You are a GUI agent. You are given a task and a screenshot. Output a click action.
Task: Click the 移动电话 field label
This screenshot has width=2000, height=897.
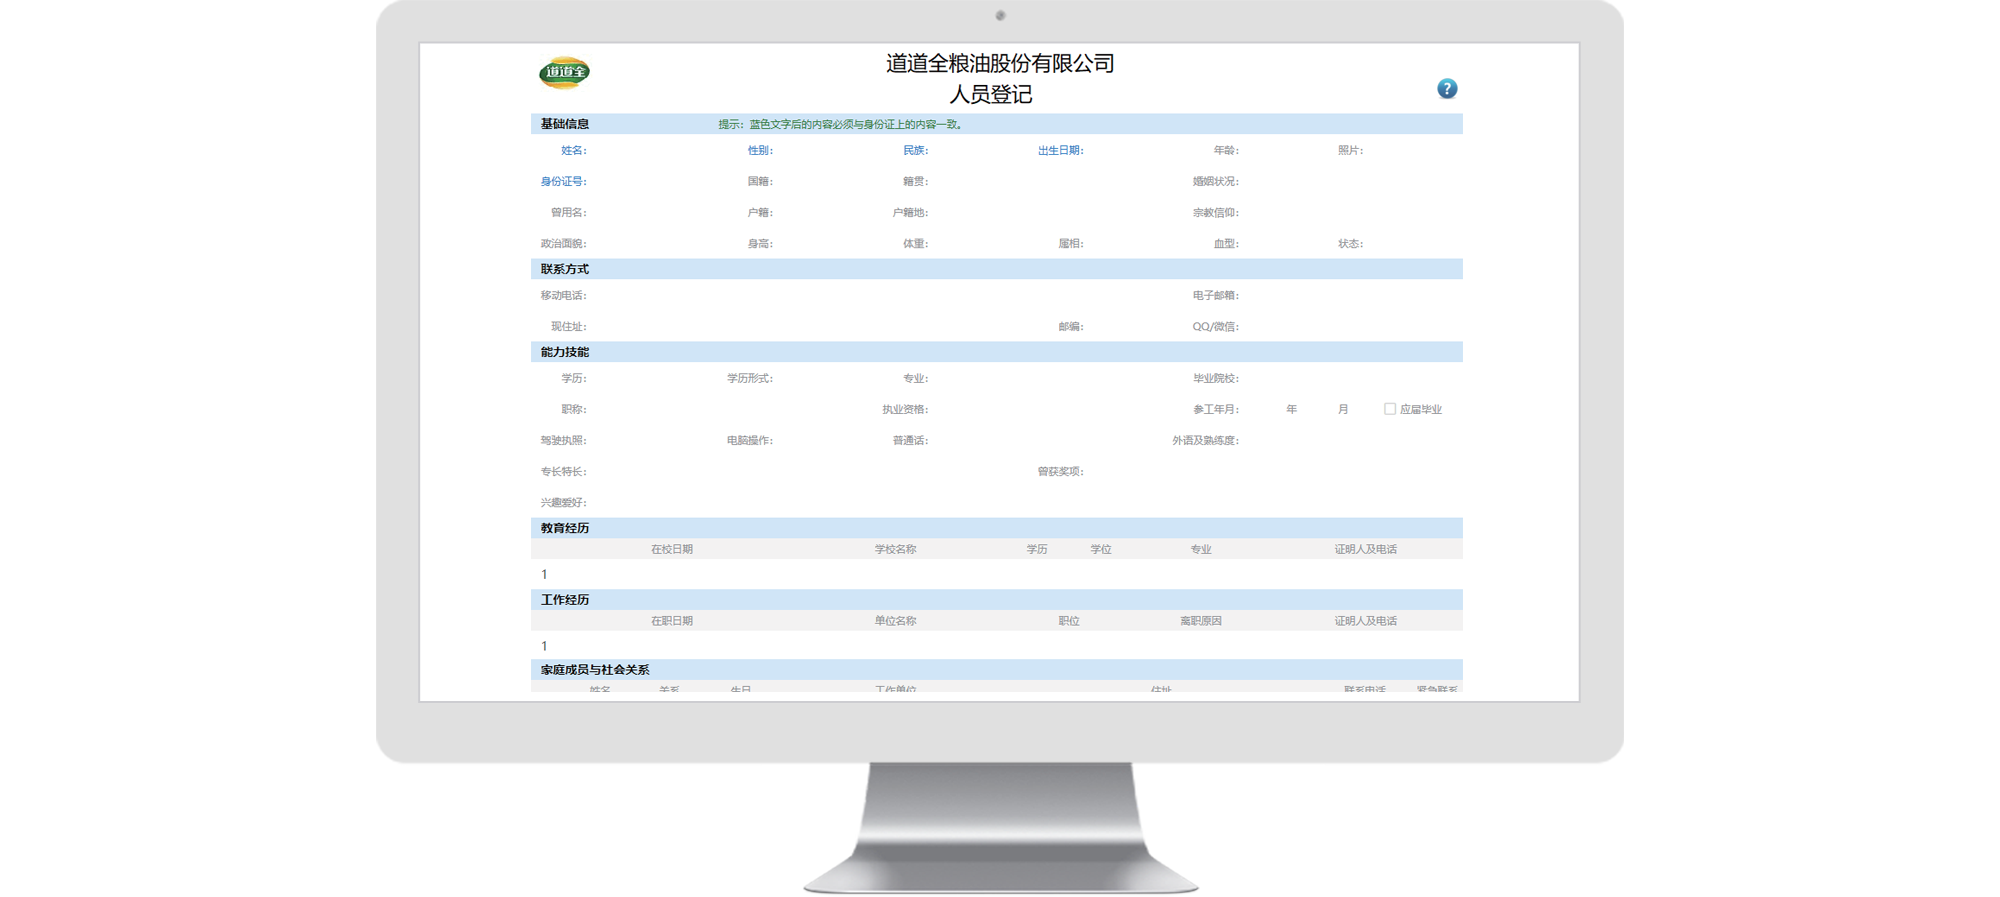[x=563, y=296]
